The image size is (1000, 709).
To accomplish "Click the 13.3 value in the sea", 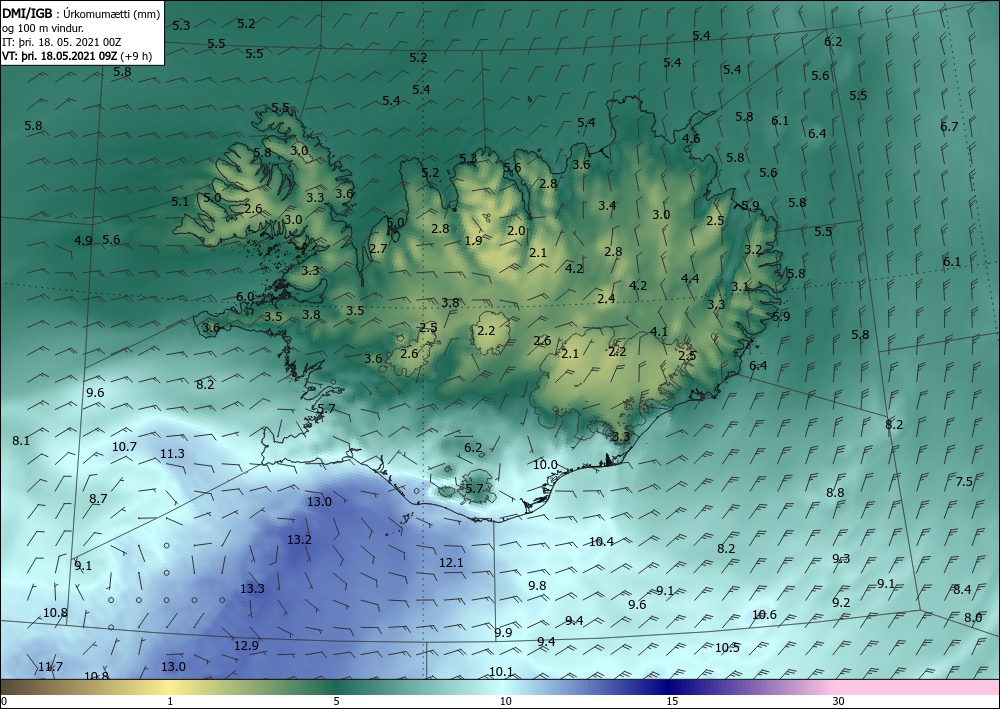I will pyautogui.click(x=253, y=588).
